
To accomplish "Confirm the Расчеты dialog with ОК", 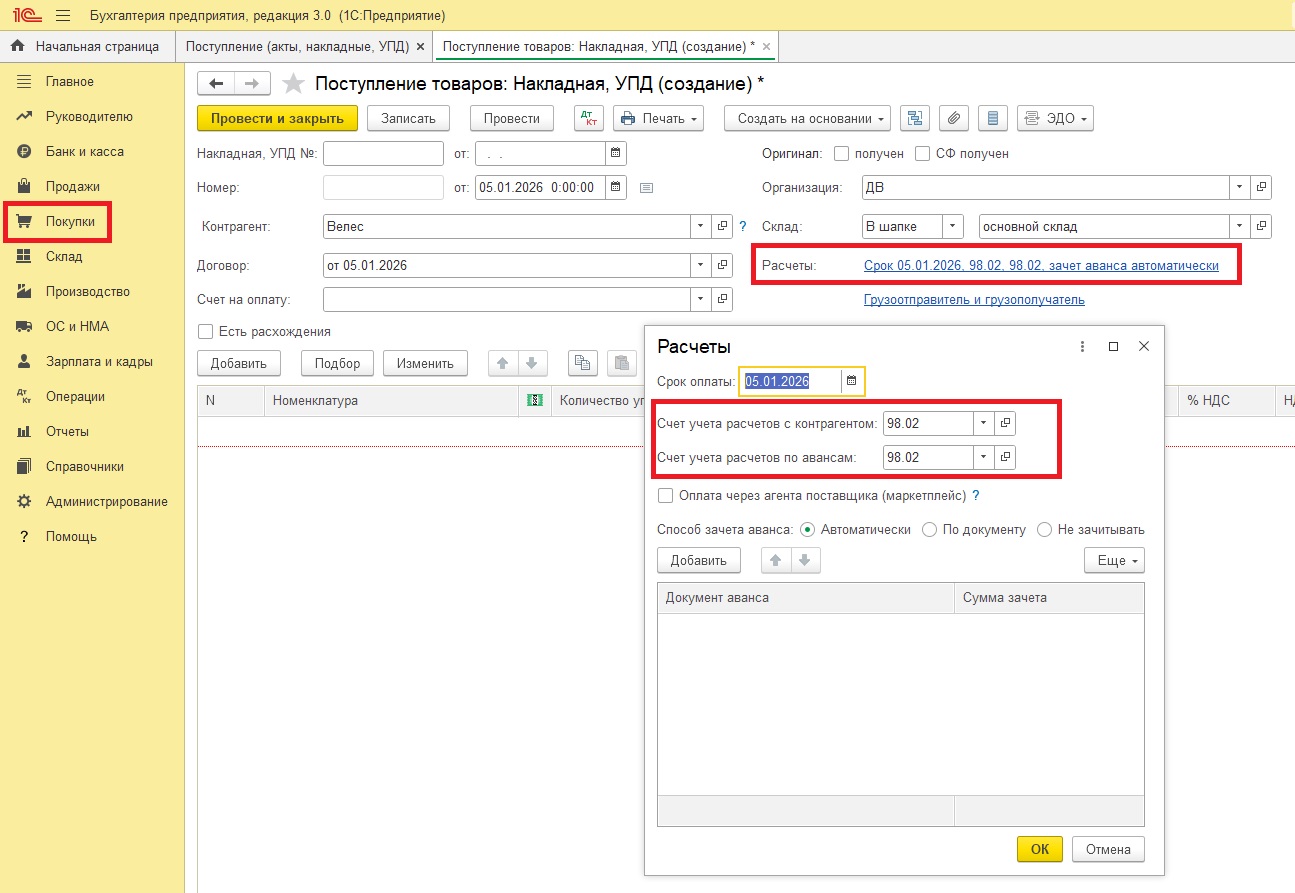I will click(x=1040, y=849).
